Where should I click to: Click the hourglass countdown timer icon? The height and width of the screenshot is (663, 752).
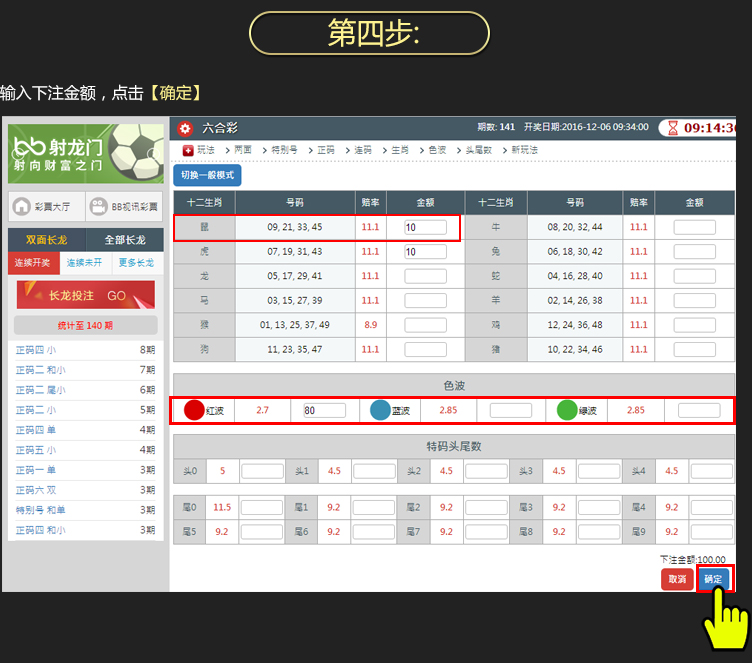pyautogui.click(x=673, y=128)
